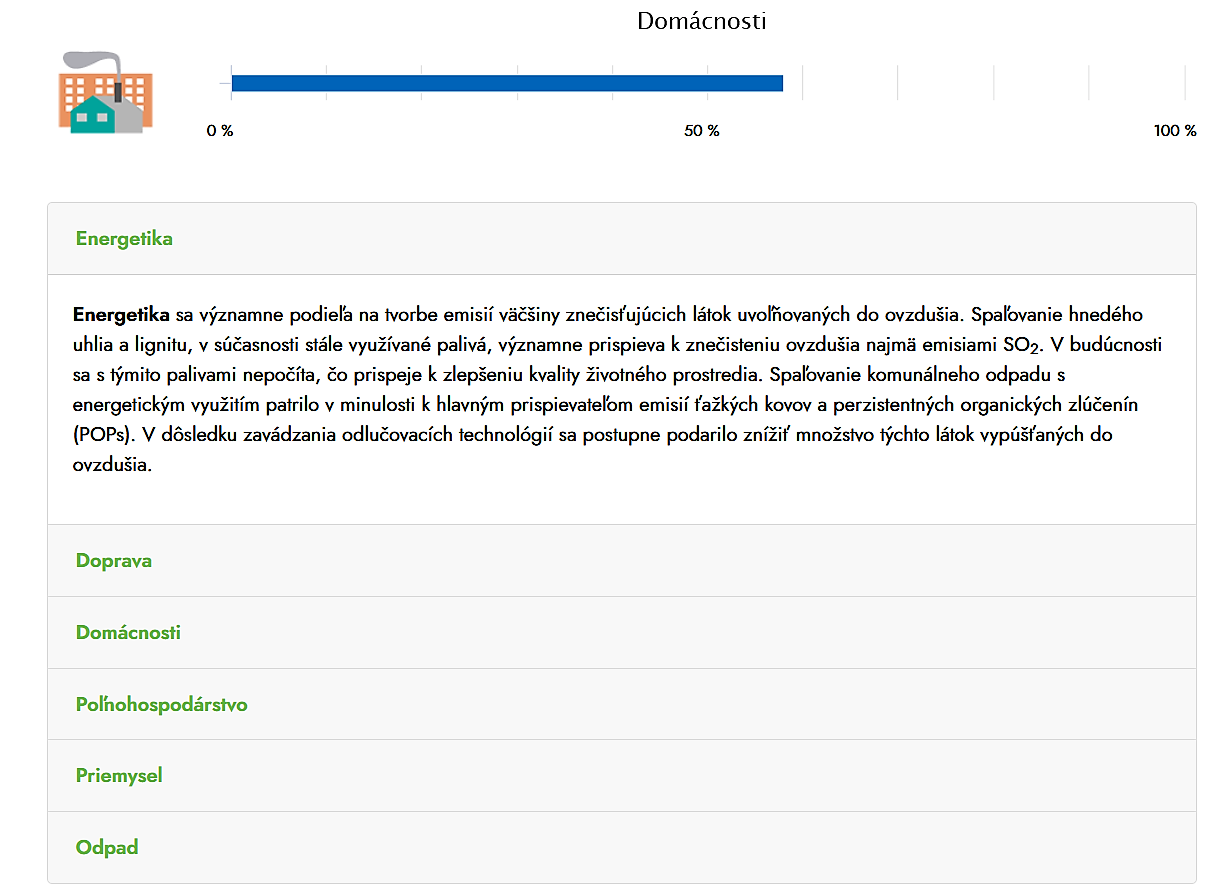Expand the Doprava accordion section

pos(114,561)
